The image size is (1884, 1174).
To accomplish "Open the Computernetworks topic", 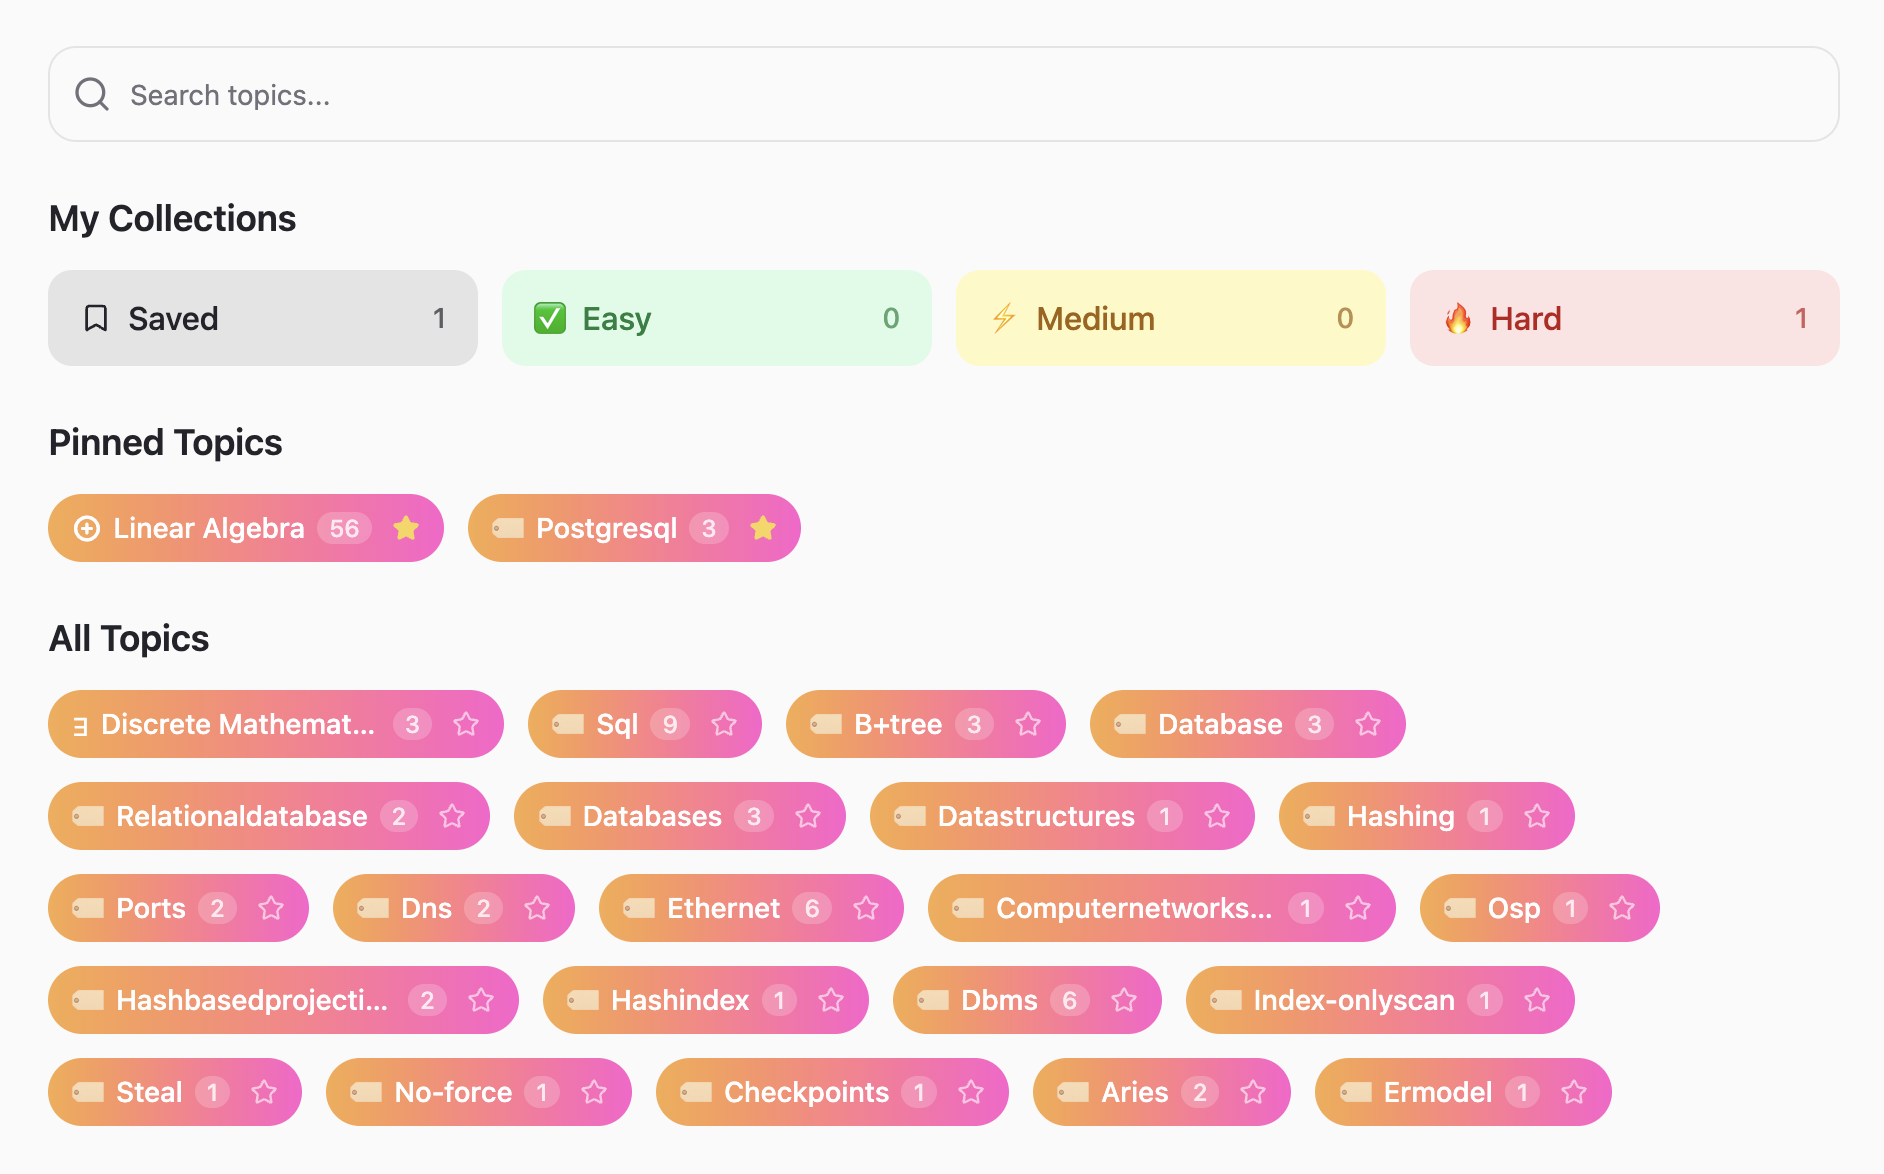I will [1162, 908].
